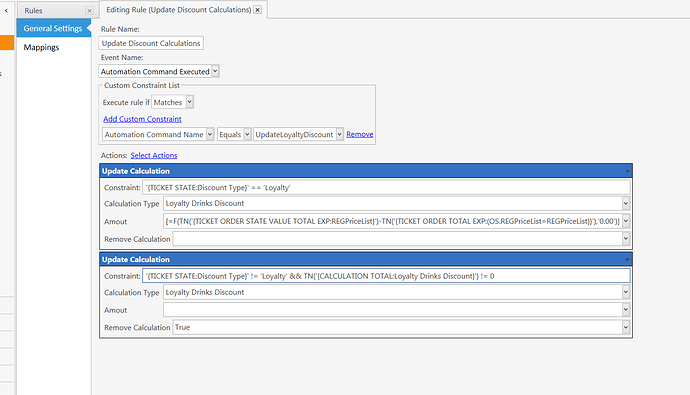Open second action's Amout dropdown arrow
This screenshot has width=690, height=395.
[x=625, y=310]
